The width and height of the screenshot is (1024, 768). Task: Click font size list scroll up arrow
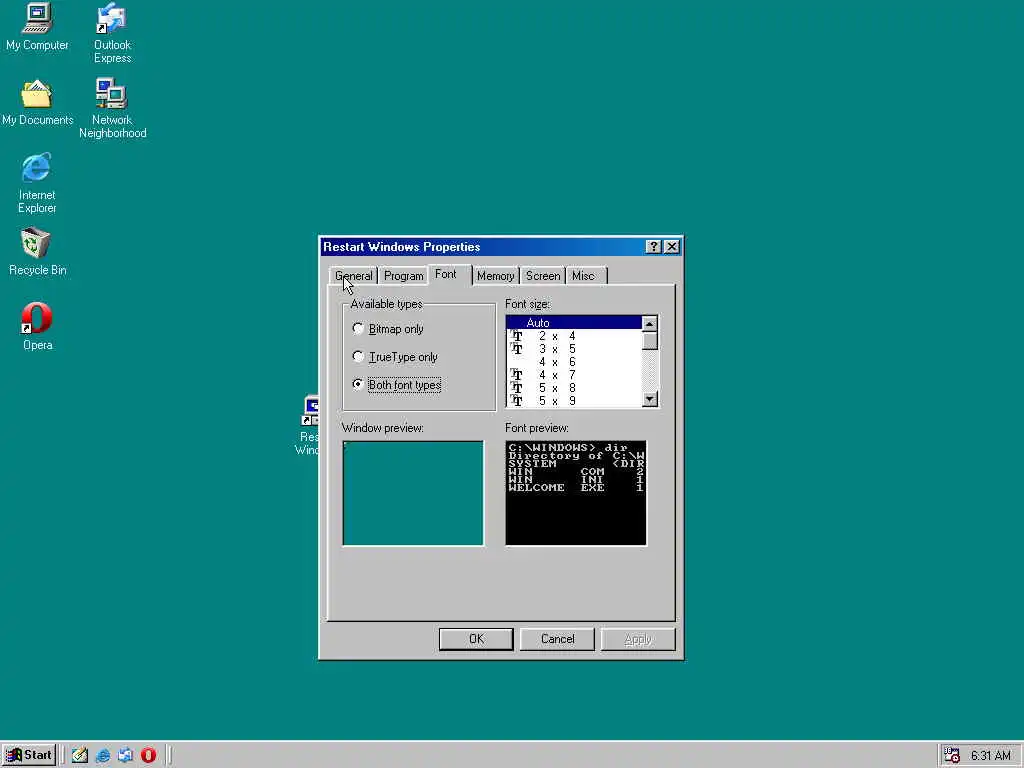[x=649, y=324]
